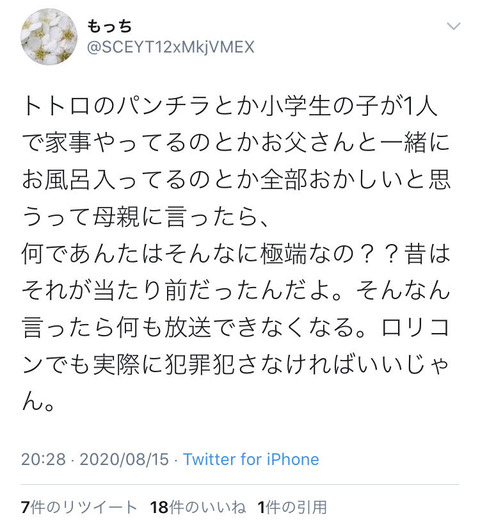Open the もっち display name profile
This screenshot has width=480, height=522.
click(x=110, y=26)
